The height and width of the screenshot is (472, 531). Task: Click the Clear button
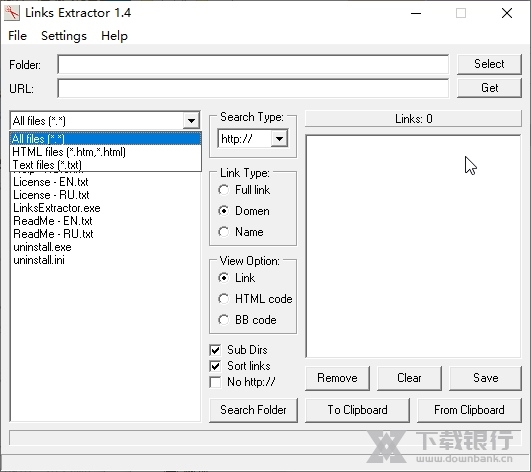[409, 378]
